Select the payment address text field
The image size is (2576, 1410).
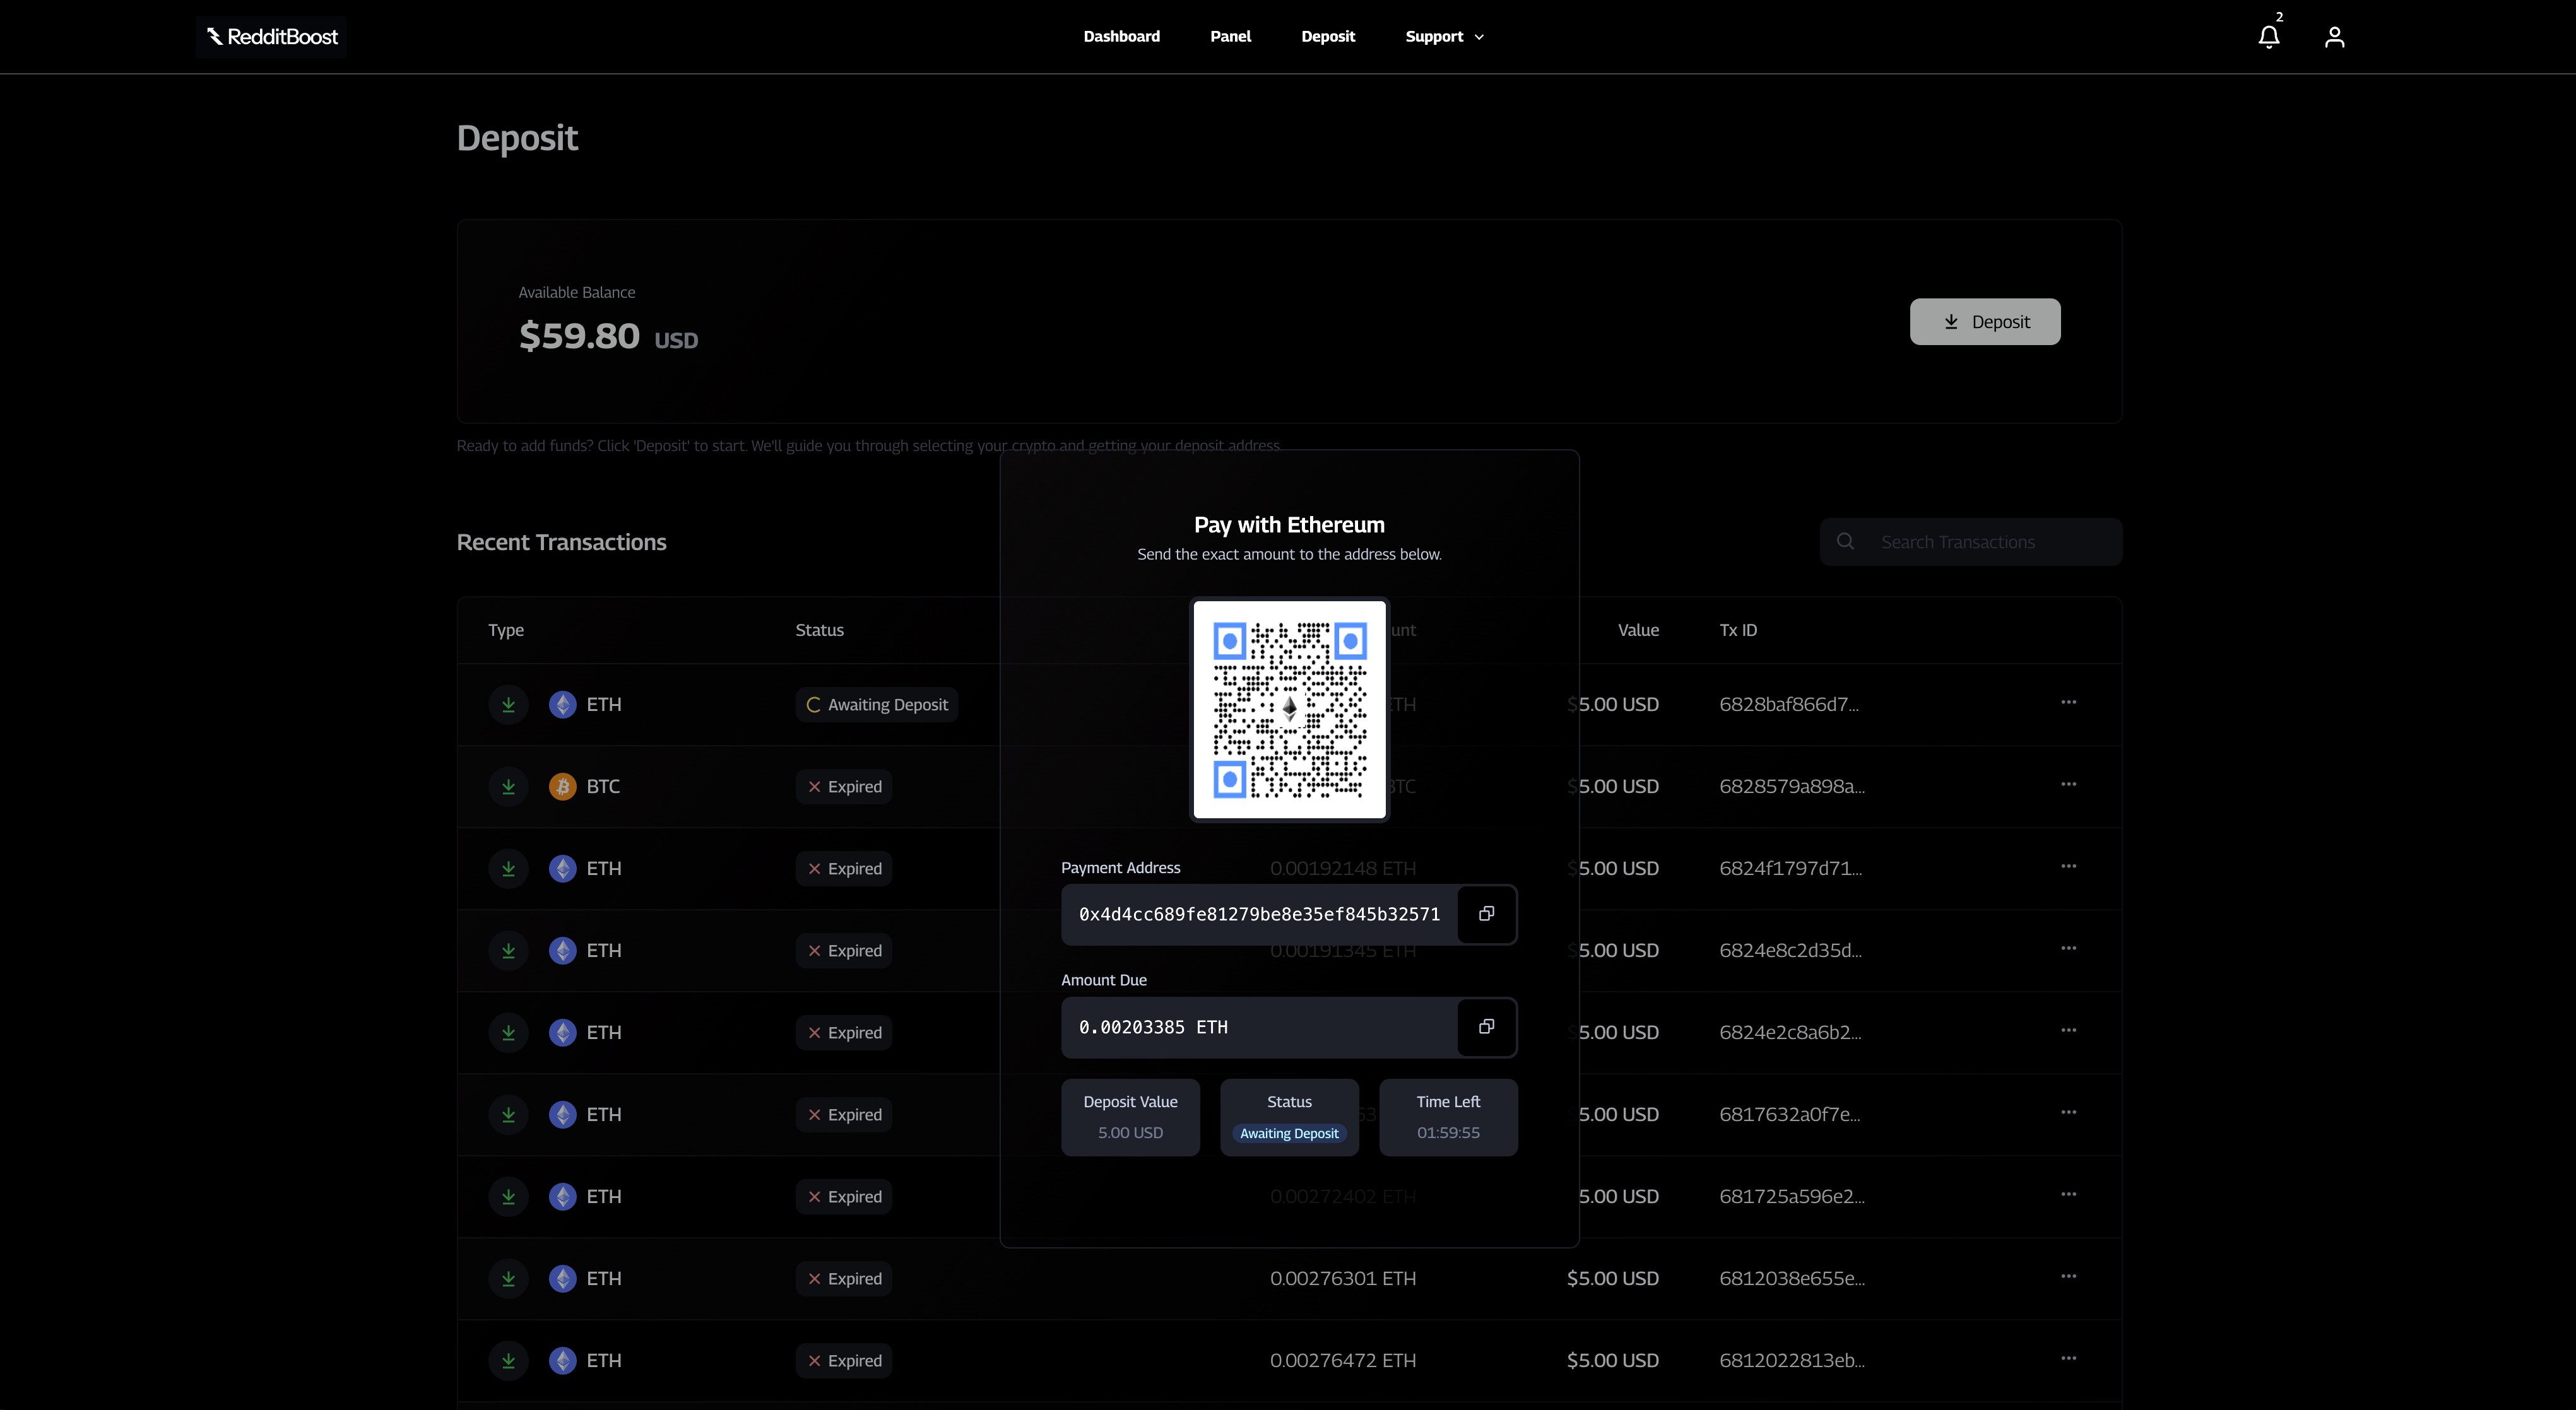pyautogui.click(x=1259, y=914)
